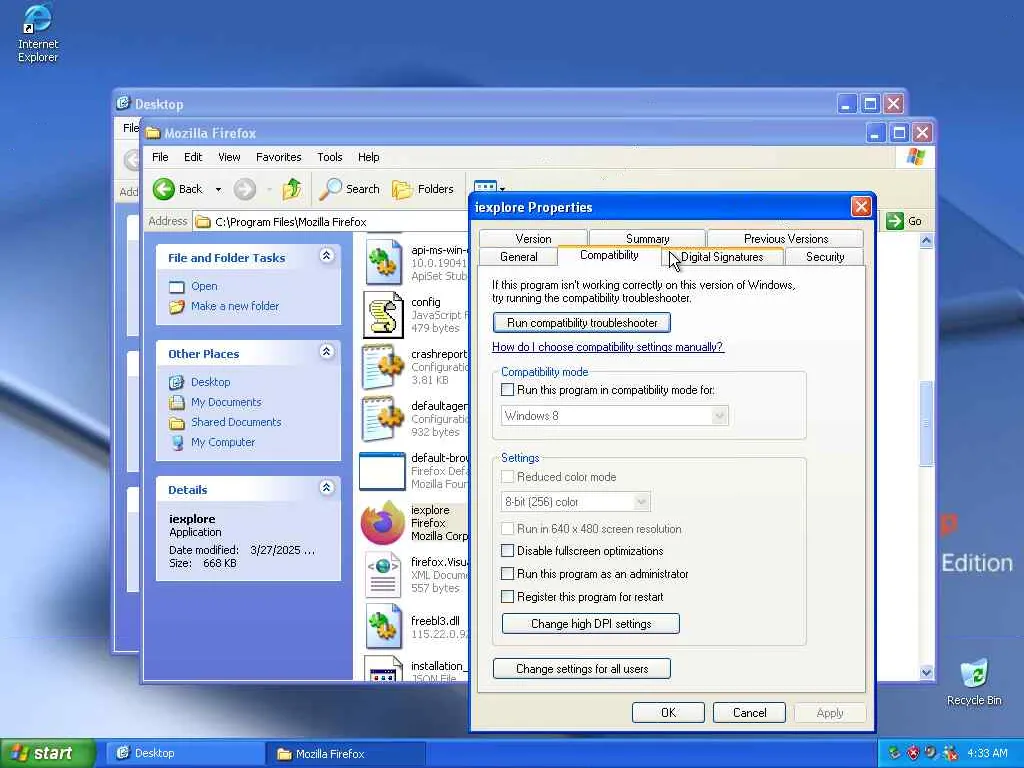Viewport: 1024px width, 768px height.
Task: Open the Views dropdown in the toolbar
Action: pos(502,189)
